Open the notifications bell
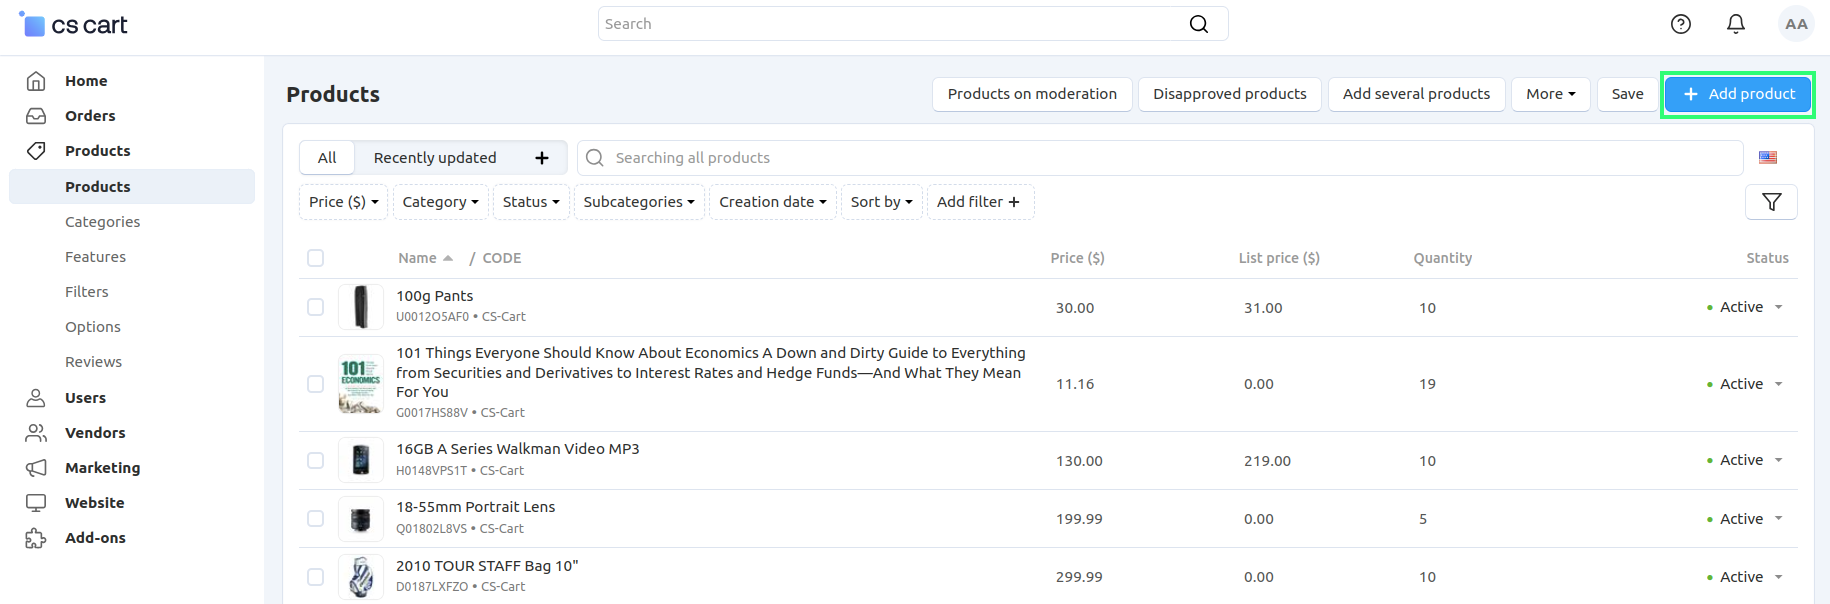 (1736, 24)
